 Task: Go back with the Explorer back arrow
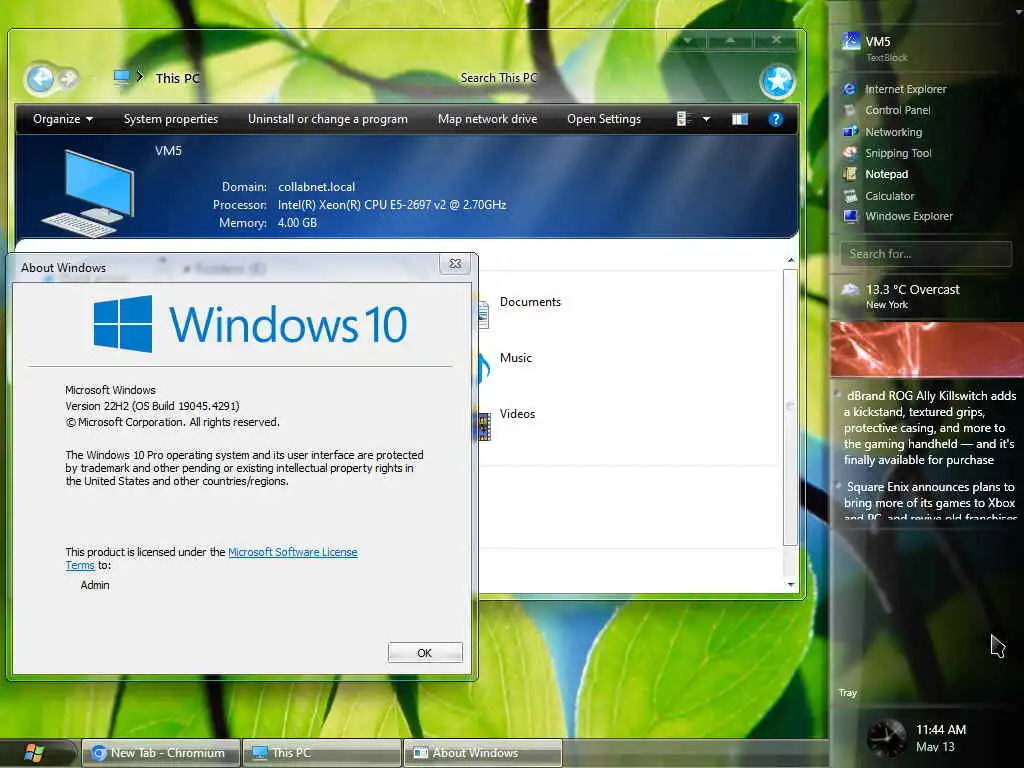[x=40, y=79]
